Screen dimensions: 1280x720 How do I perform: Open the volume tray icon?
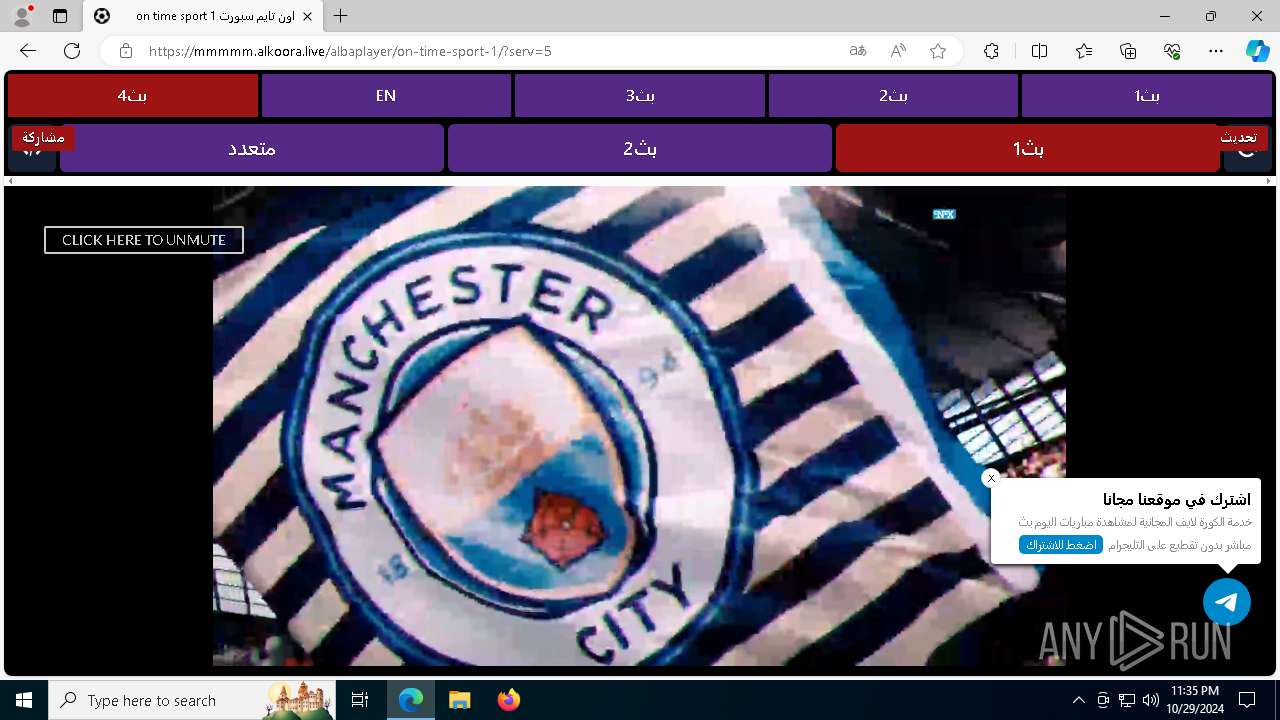(1150, 700)
